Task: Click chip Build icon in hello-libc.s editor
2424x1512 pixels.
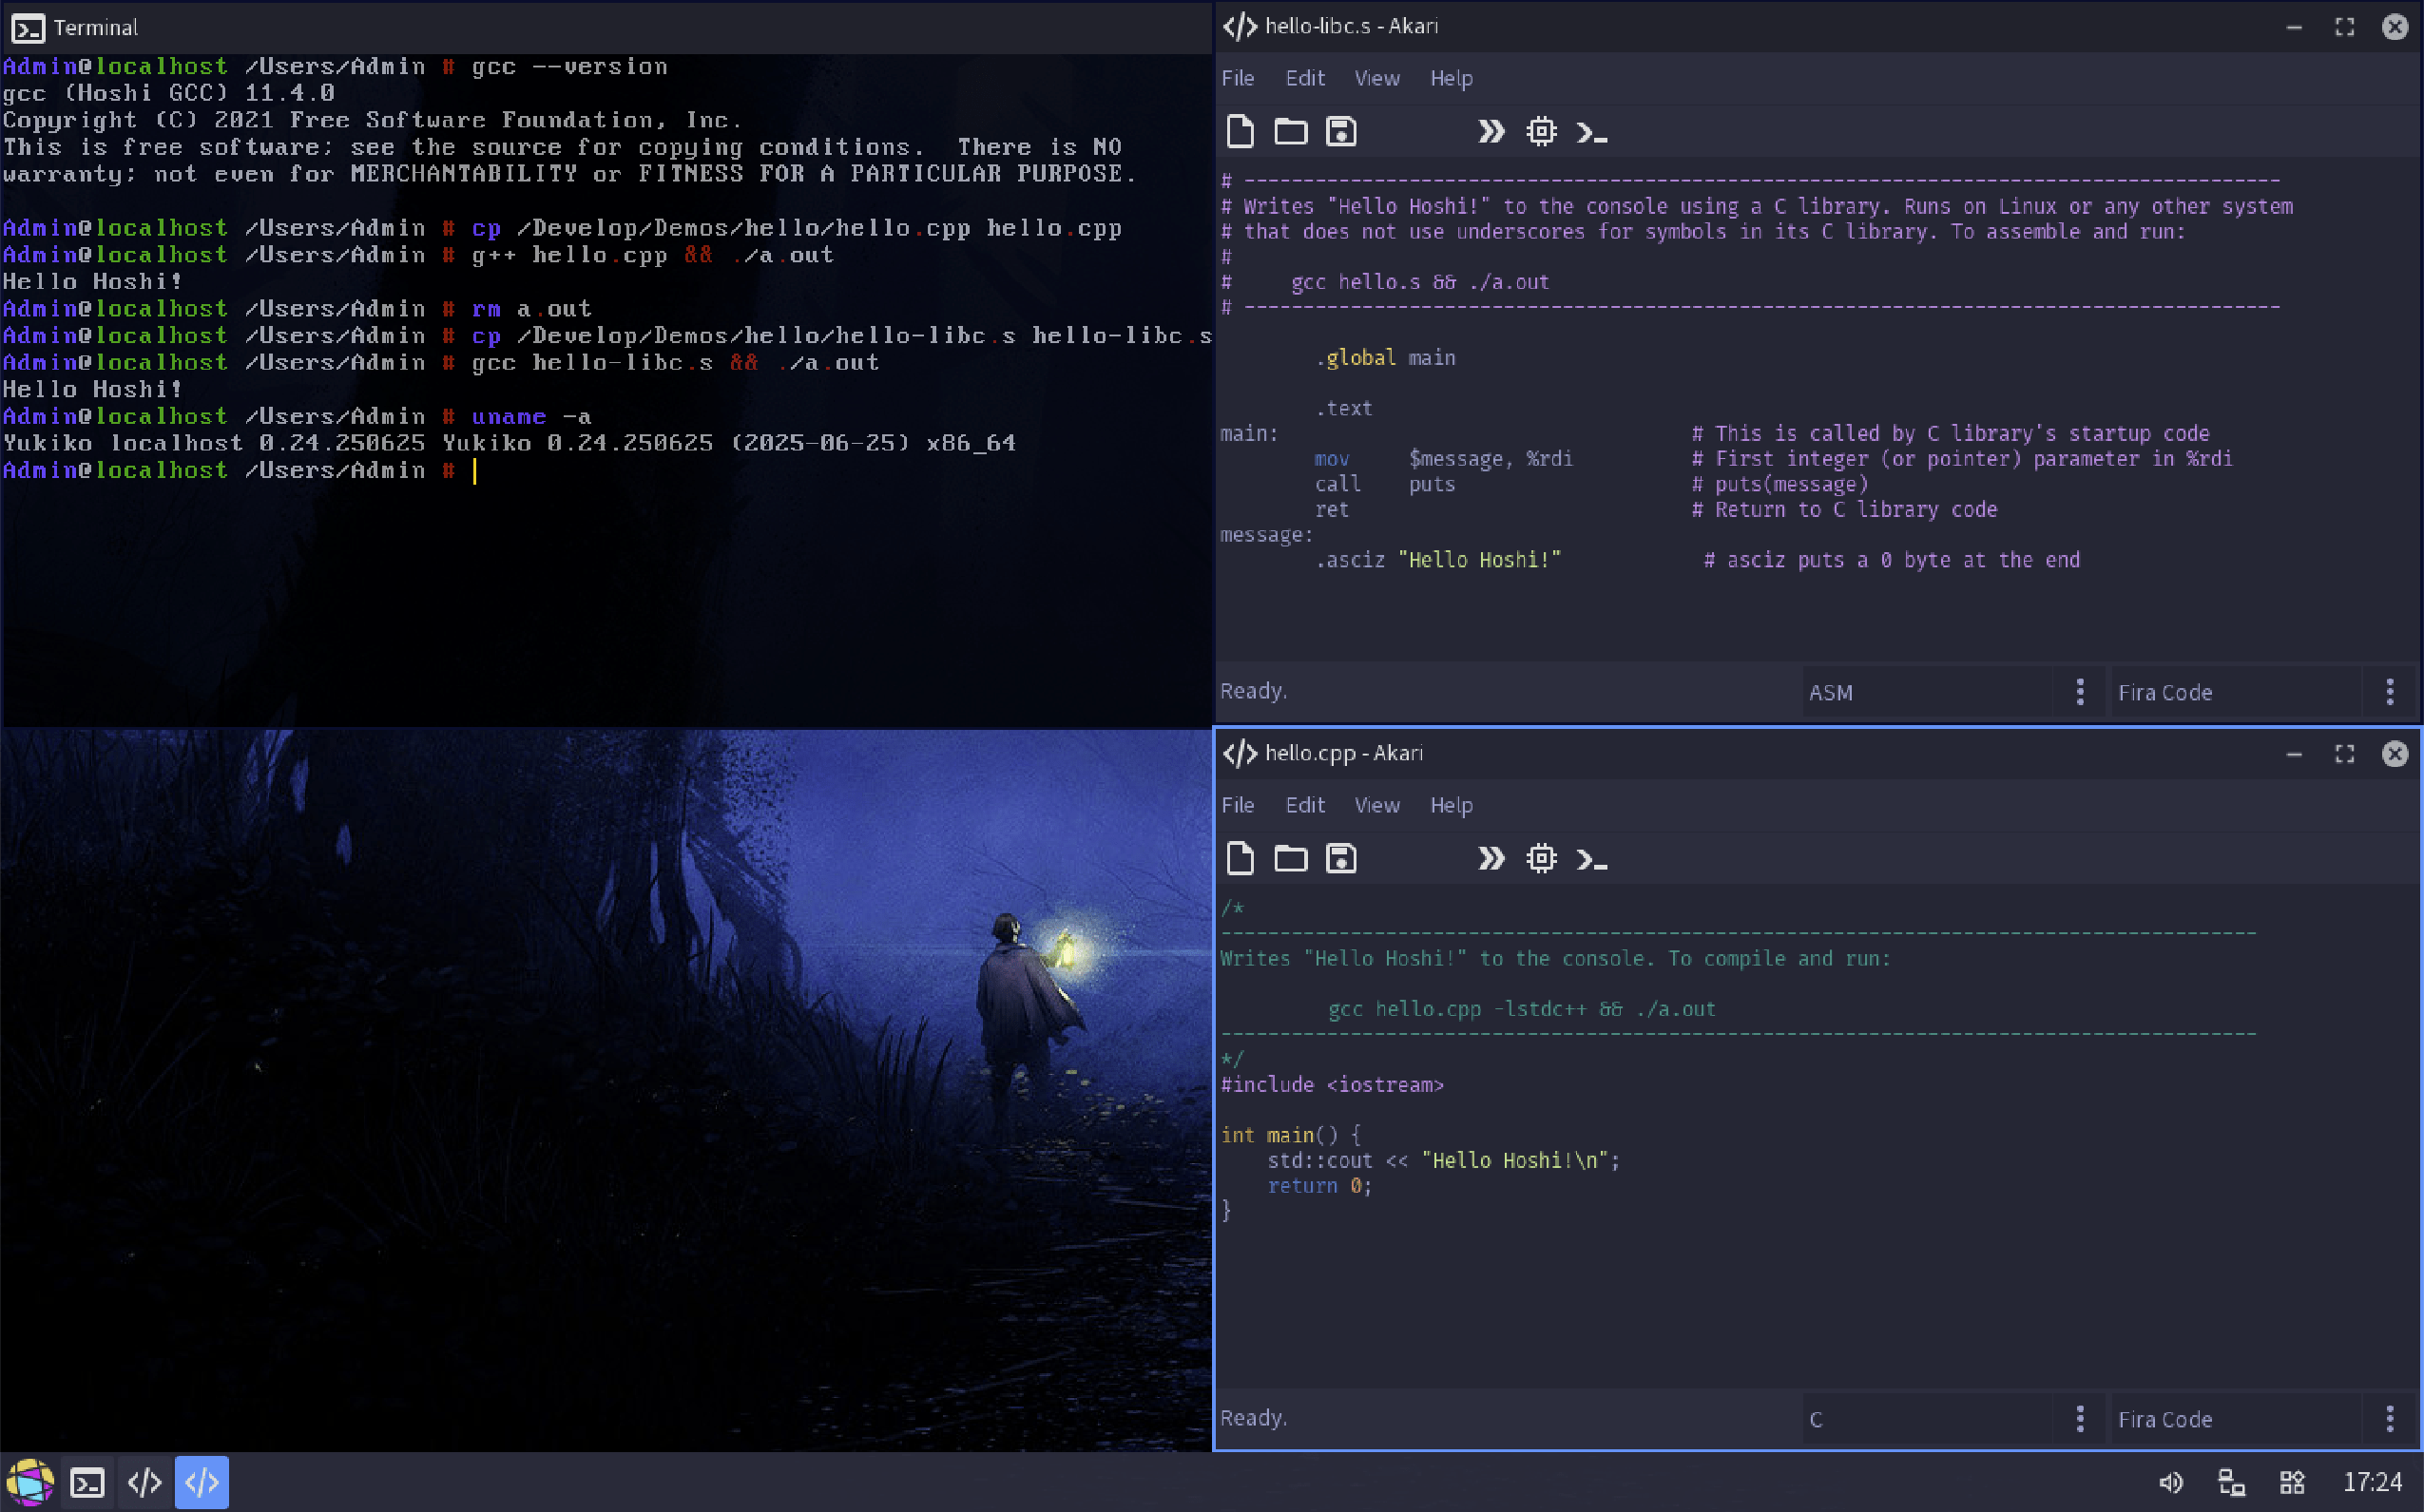Action: [x=1541, y=131]
